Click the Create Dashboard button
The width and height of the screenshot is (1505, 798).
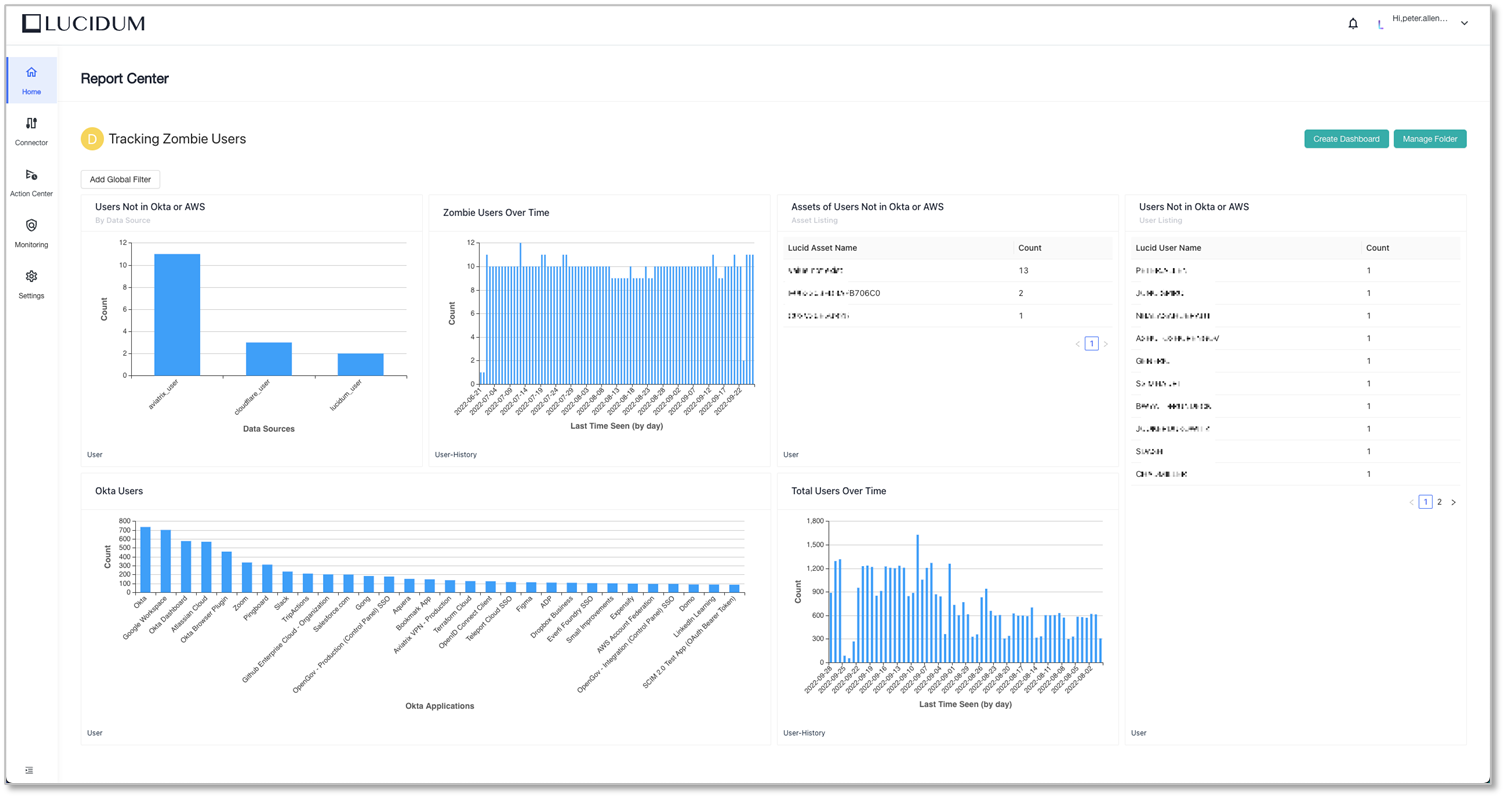click(1346, 139)
